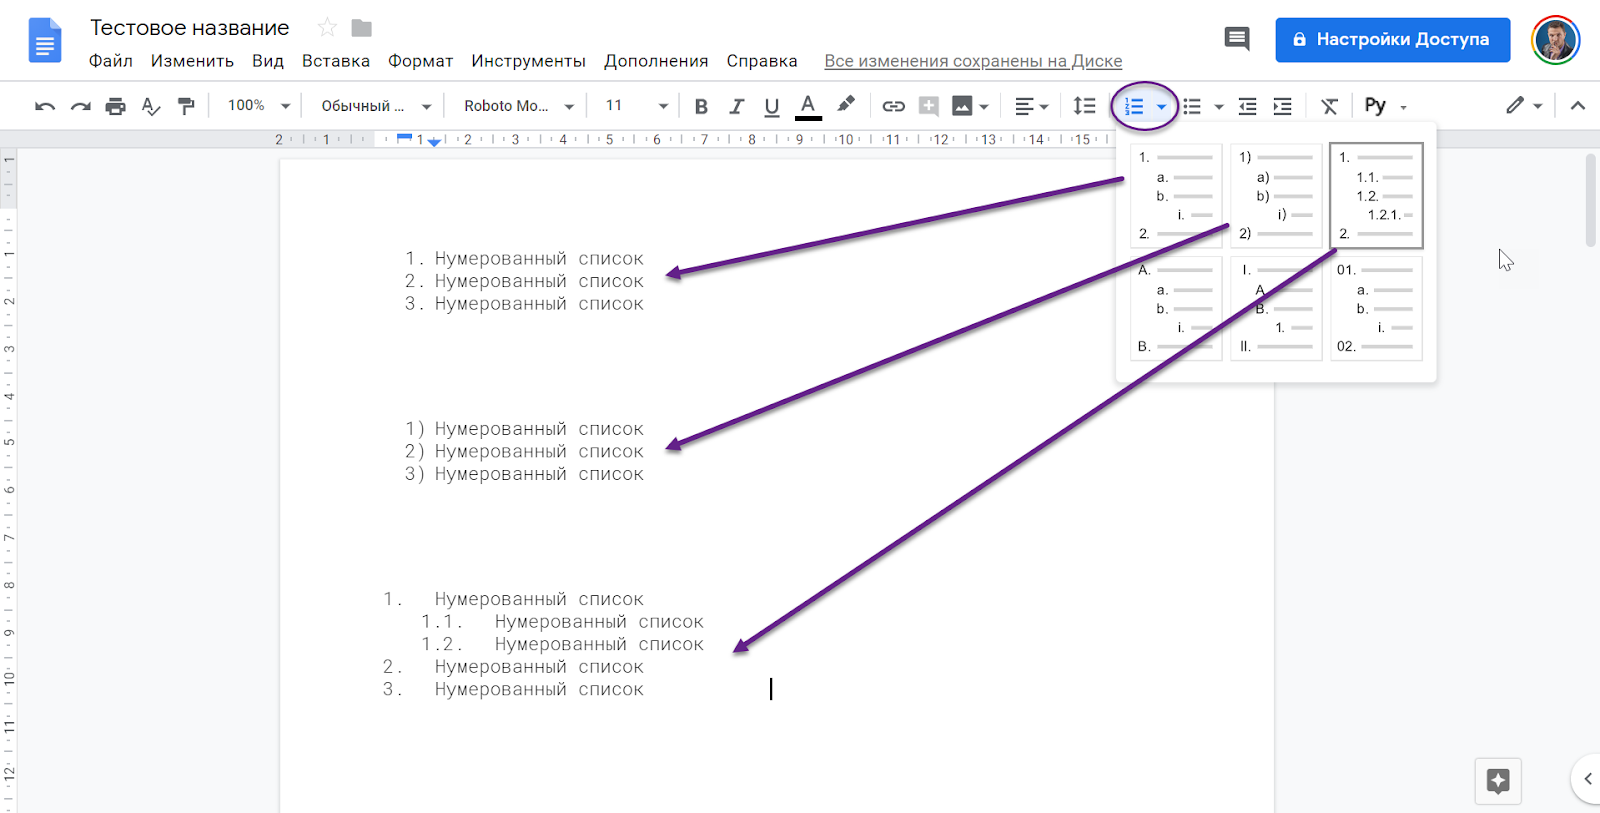
Task: Choose the 1. a. i. list style
Action: (1176, 195)
